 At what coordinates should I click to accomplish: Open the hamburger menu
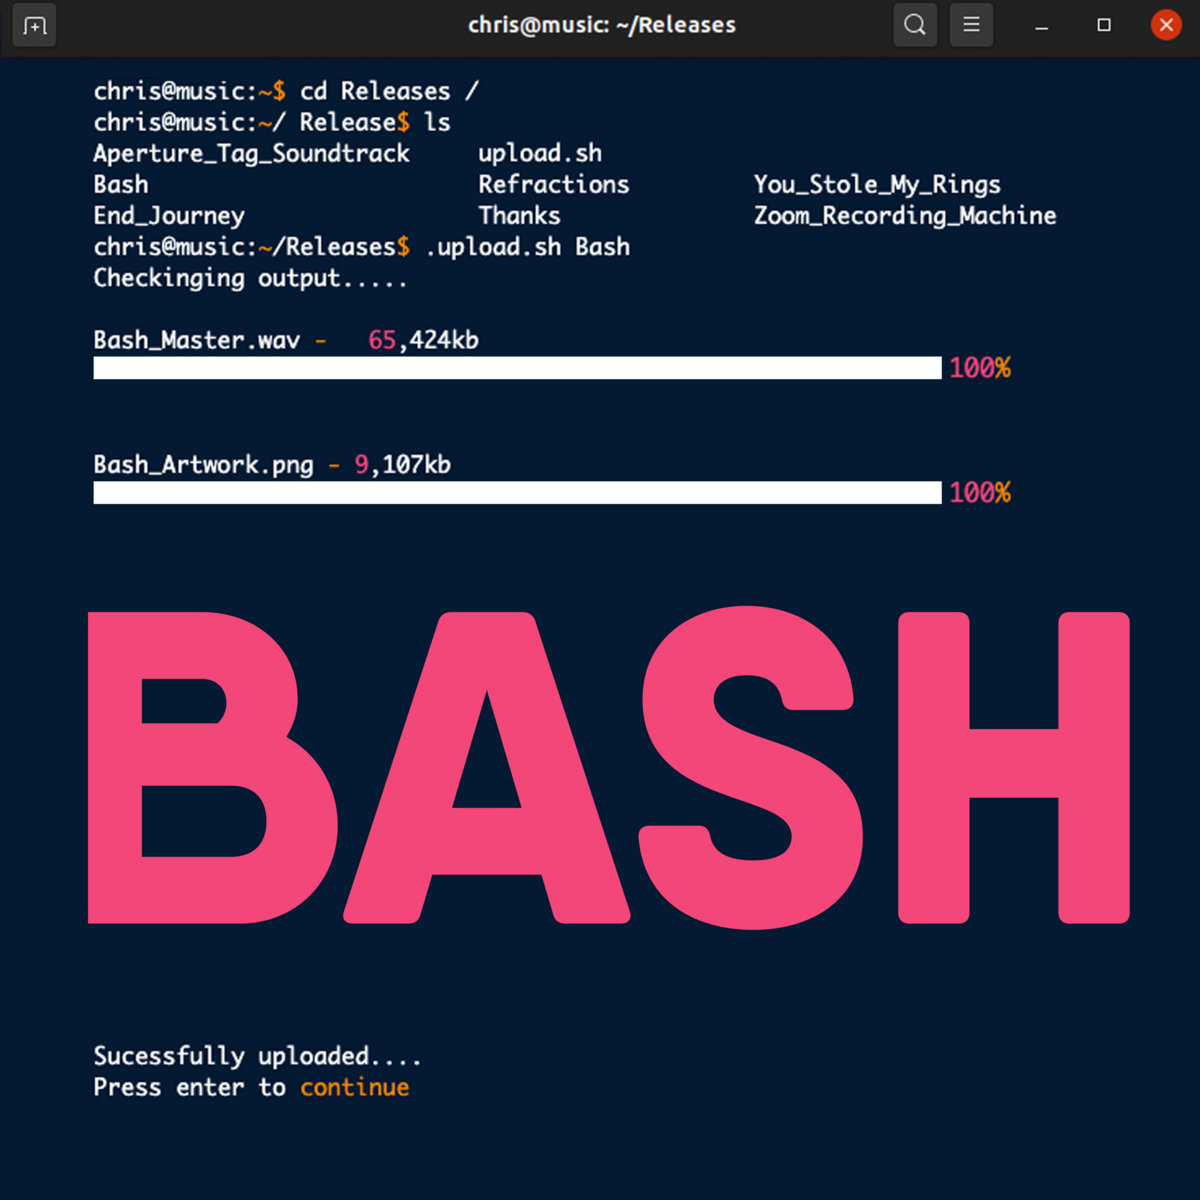click(x=971, y=25)
